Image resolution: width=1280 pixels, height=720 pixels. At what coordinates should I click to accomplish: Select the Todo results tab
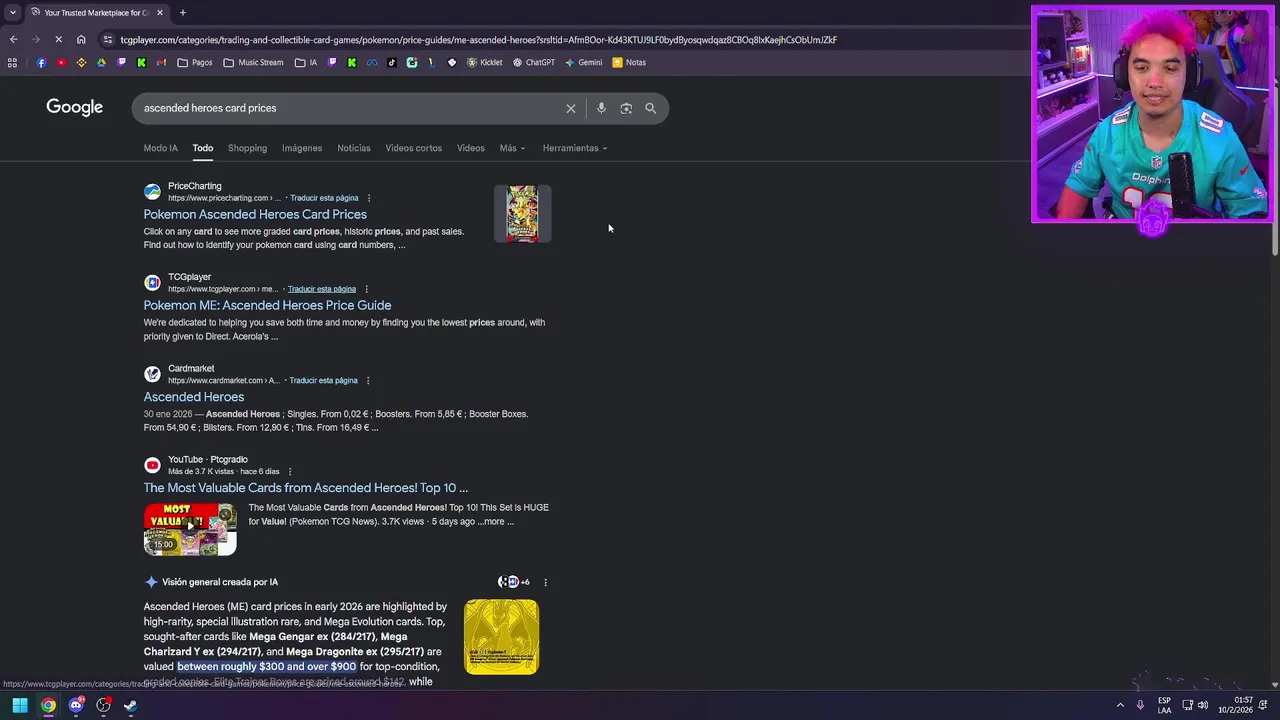tap(203, 148)
